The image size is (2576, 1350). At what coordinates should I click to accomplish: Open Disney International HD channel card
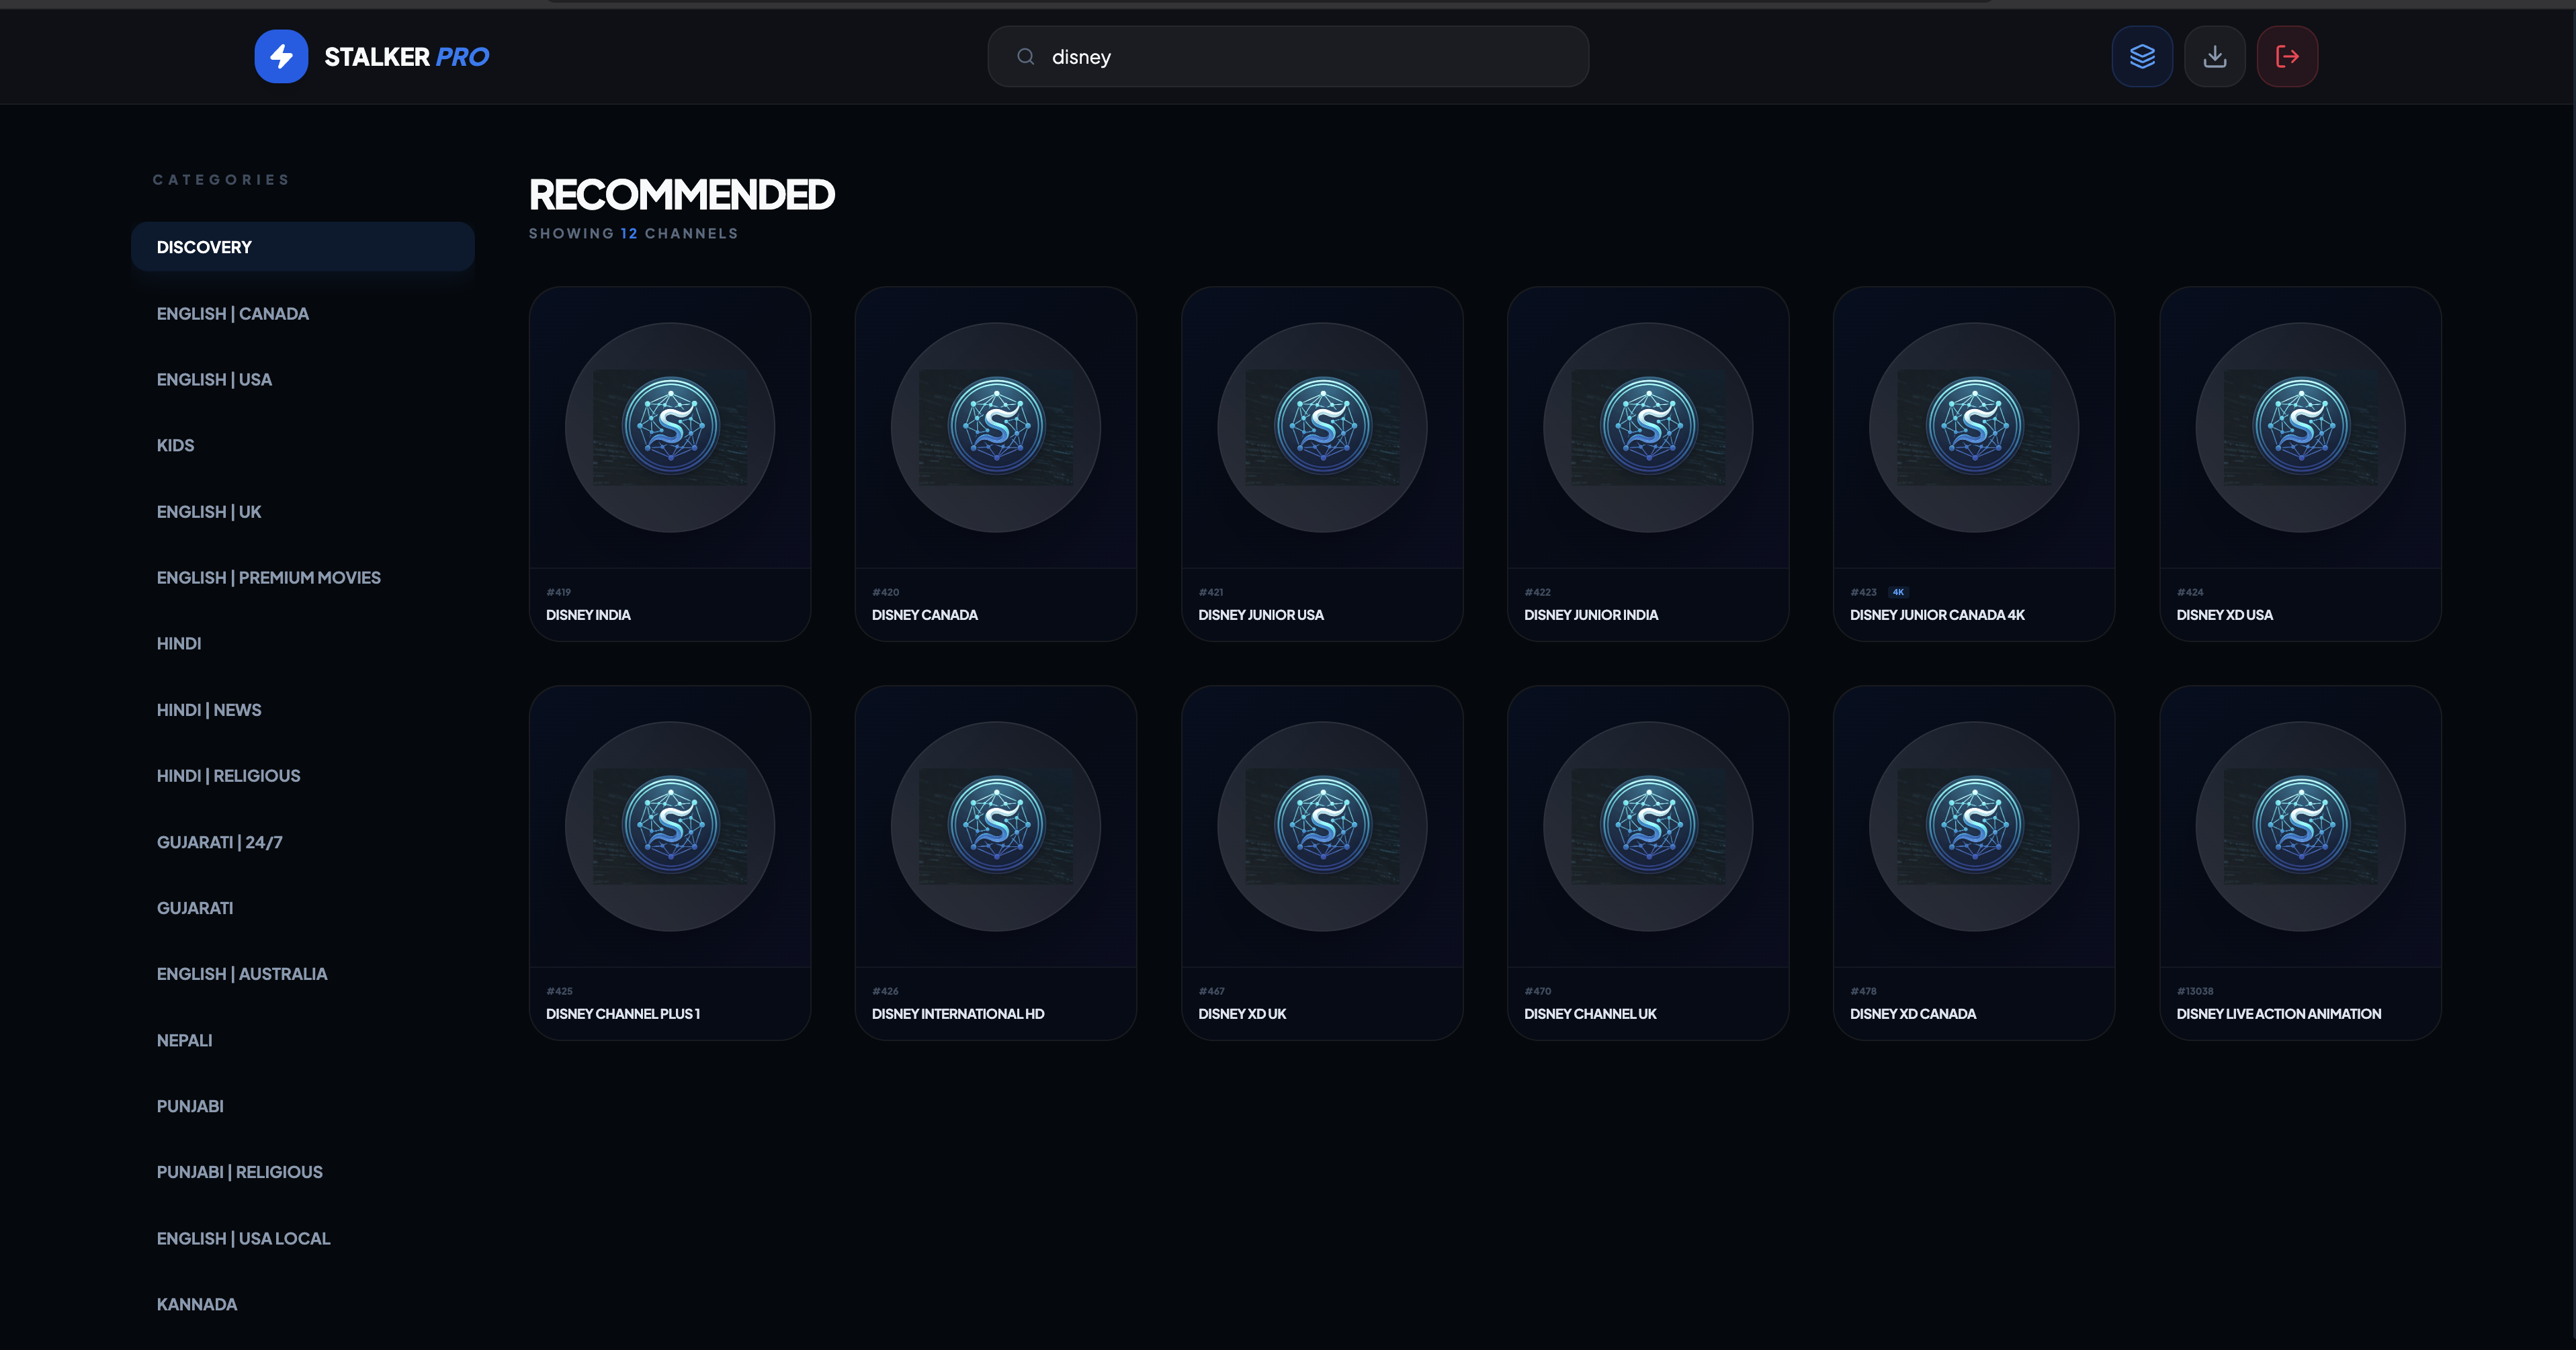click(996, 863)
